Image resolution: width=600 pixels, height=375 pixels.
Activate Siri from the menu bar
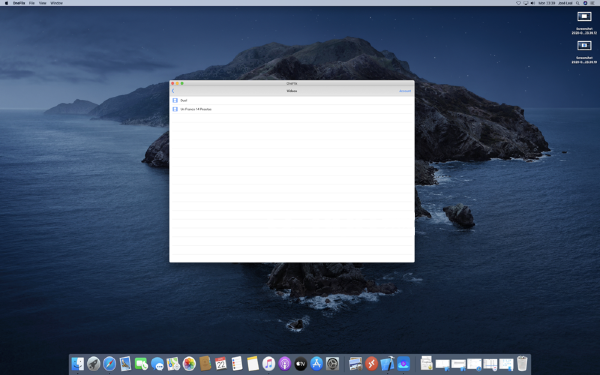click(x=585, y=3)
